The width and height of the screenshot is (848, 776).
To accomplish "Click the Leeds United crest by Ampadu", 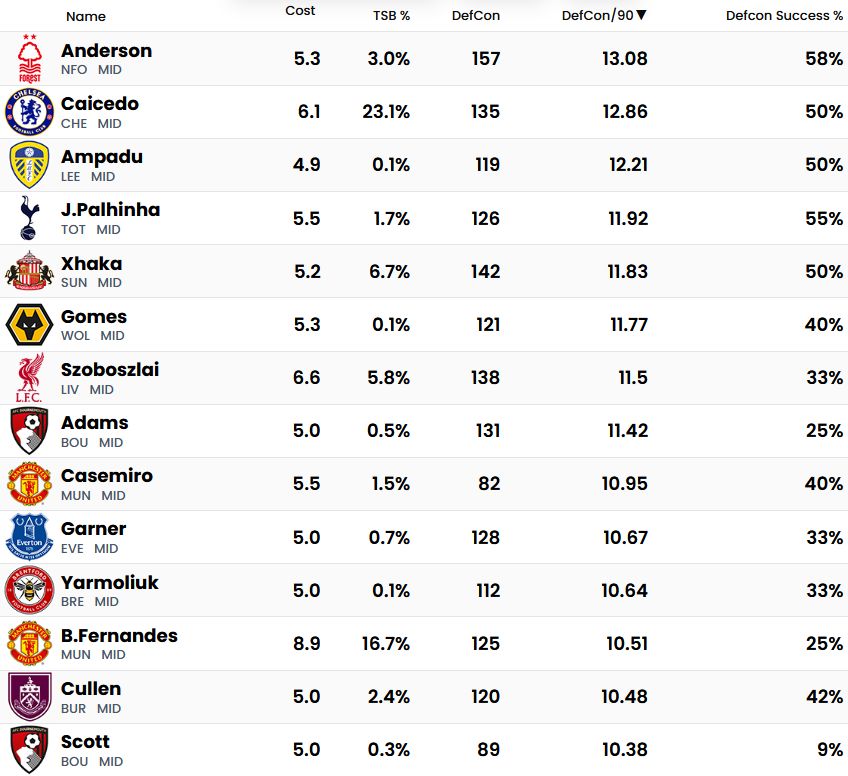I will (x=29, y=165).
